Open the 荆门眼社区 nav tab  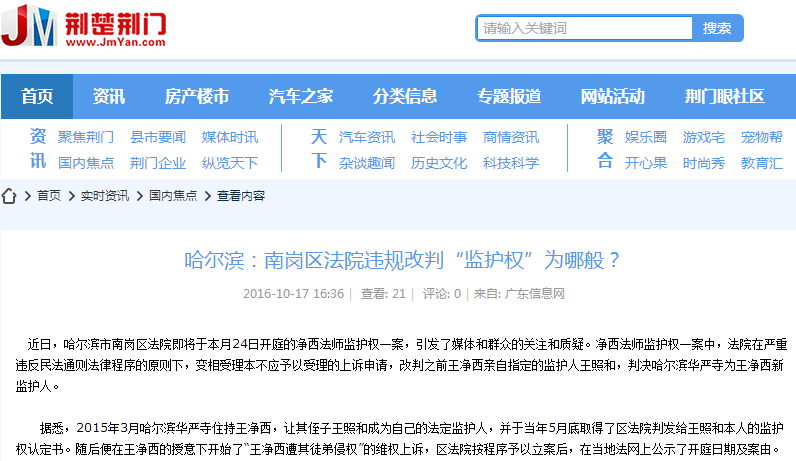coord(724,96)
